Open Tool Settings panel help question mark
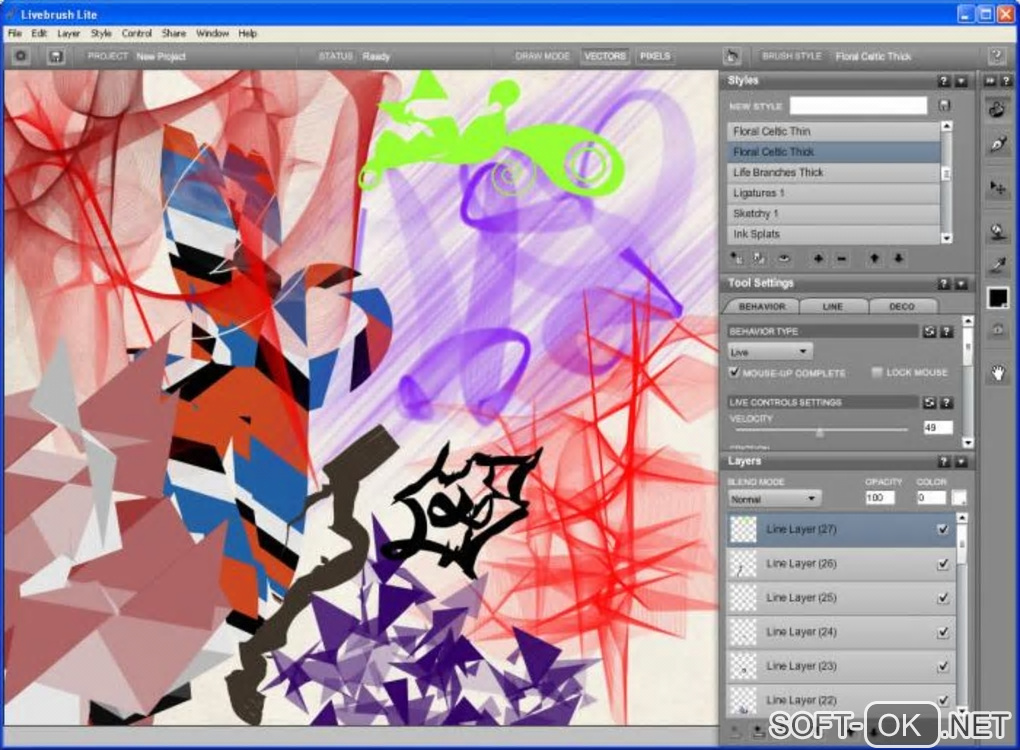Image resolution: width=1020 pixels, height=750 pixels. click(x=944, y=284)
